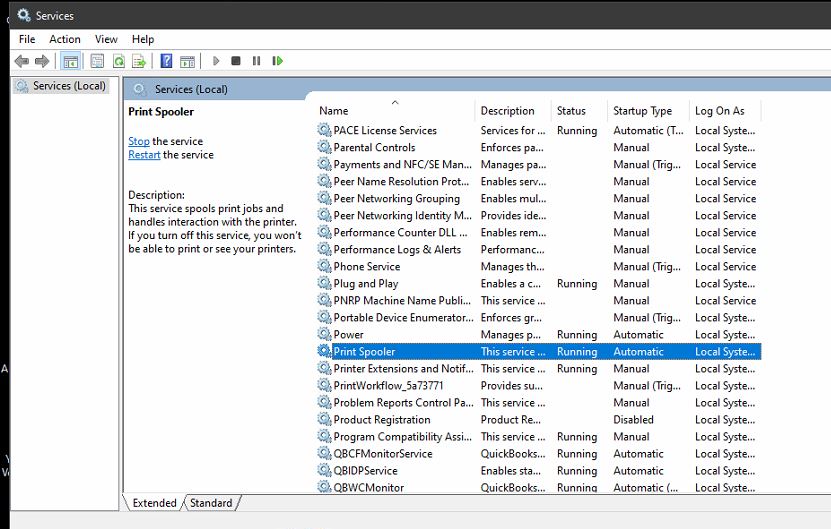Click the Stop the service link
This screenshot has height=529, width=831.
coord(139,141)
